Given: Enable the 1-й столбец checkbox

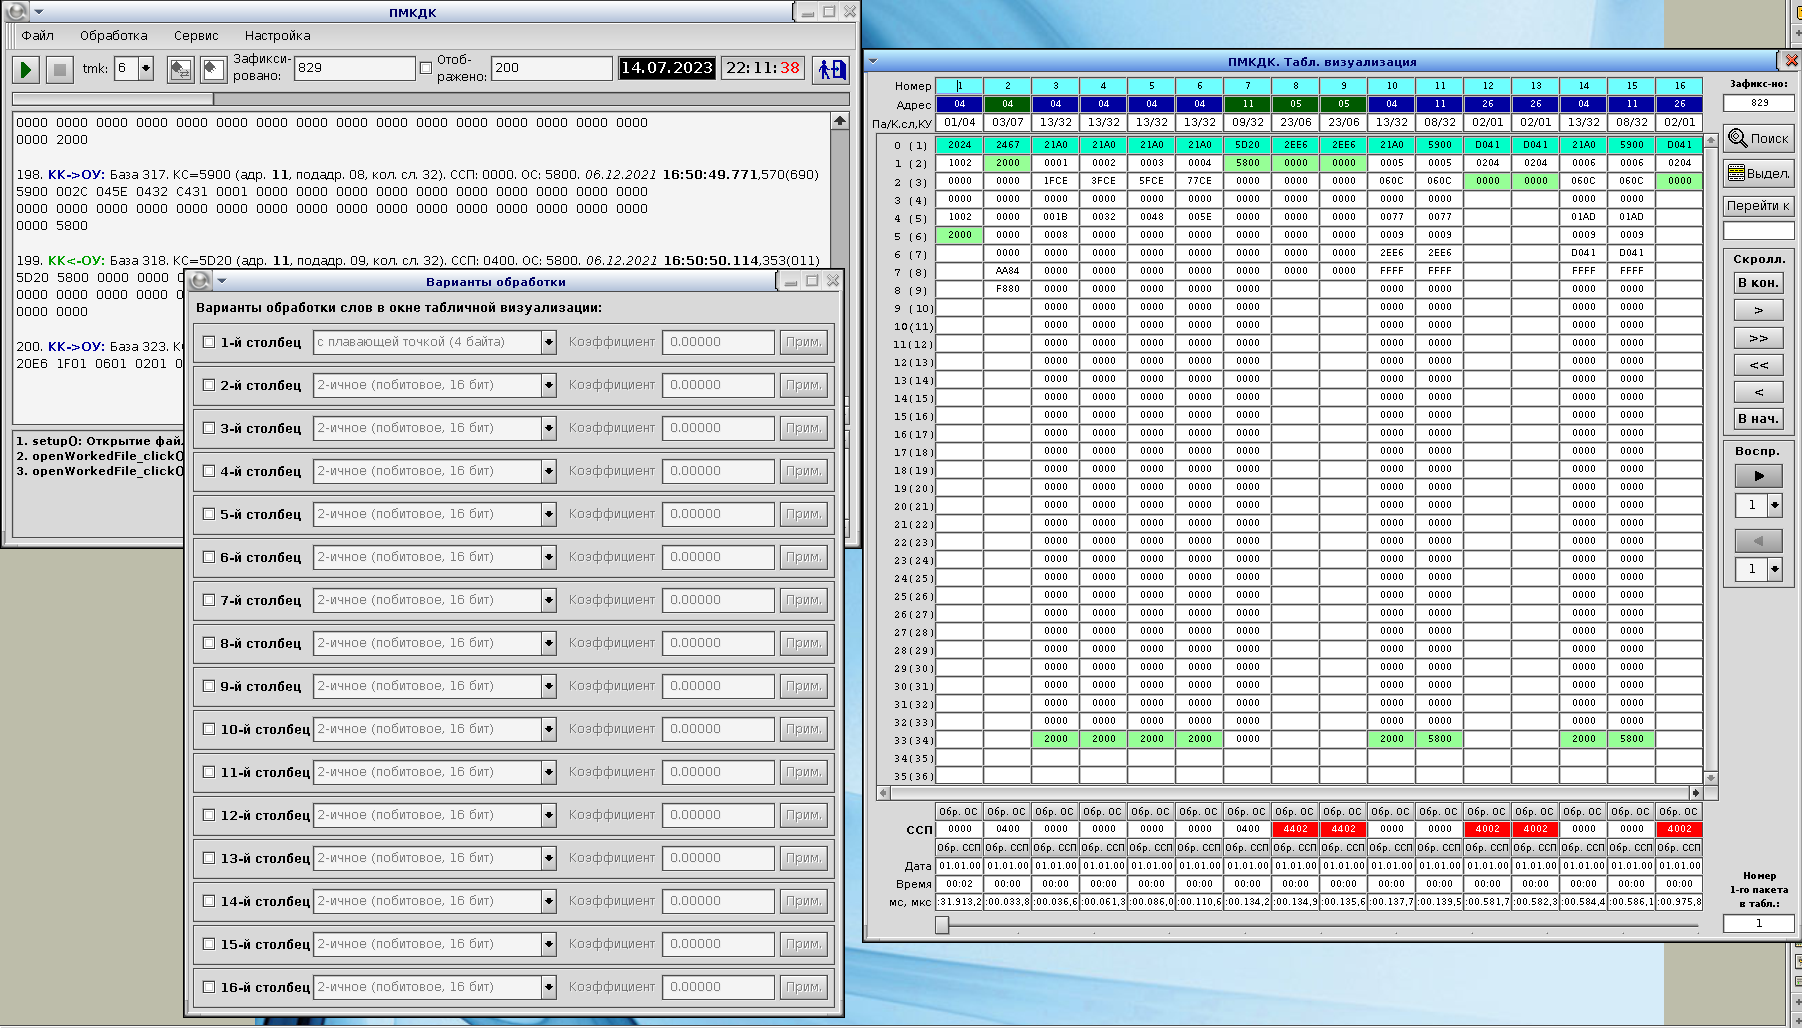Looking at the screenshot, I should point(209,342).
